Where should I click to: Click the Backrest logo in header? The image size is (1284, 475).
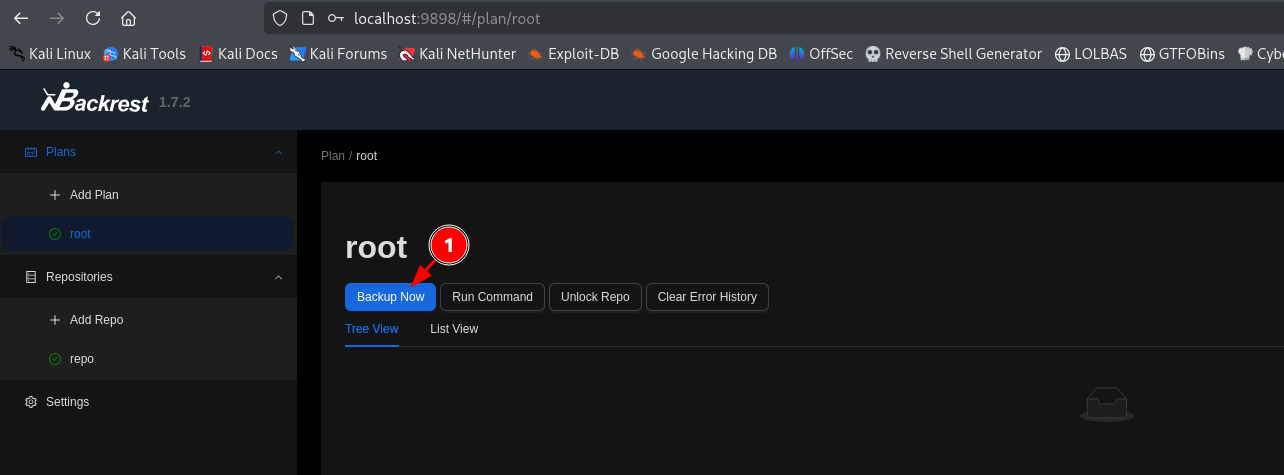(x=95, y=101)
